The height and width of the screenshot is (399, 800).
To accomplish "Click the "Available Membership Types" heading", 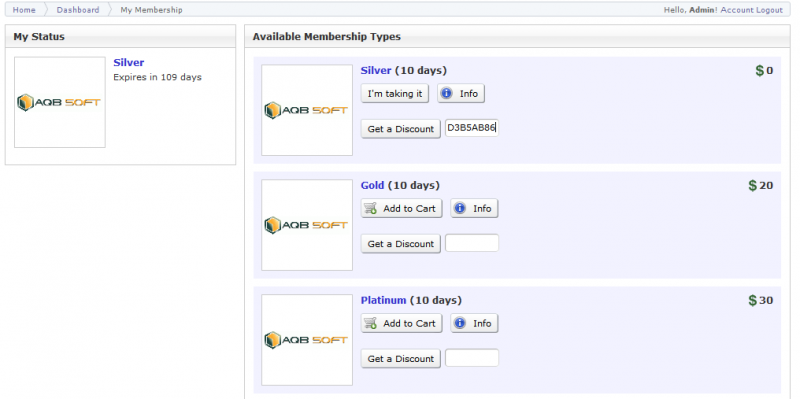I will (x=327, y=37).
